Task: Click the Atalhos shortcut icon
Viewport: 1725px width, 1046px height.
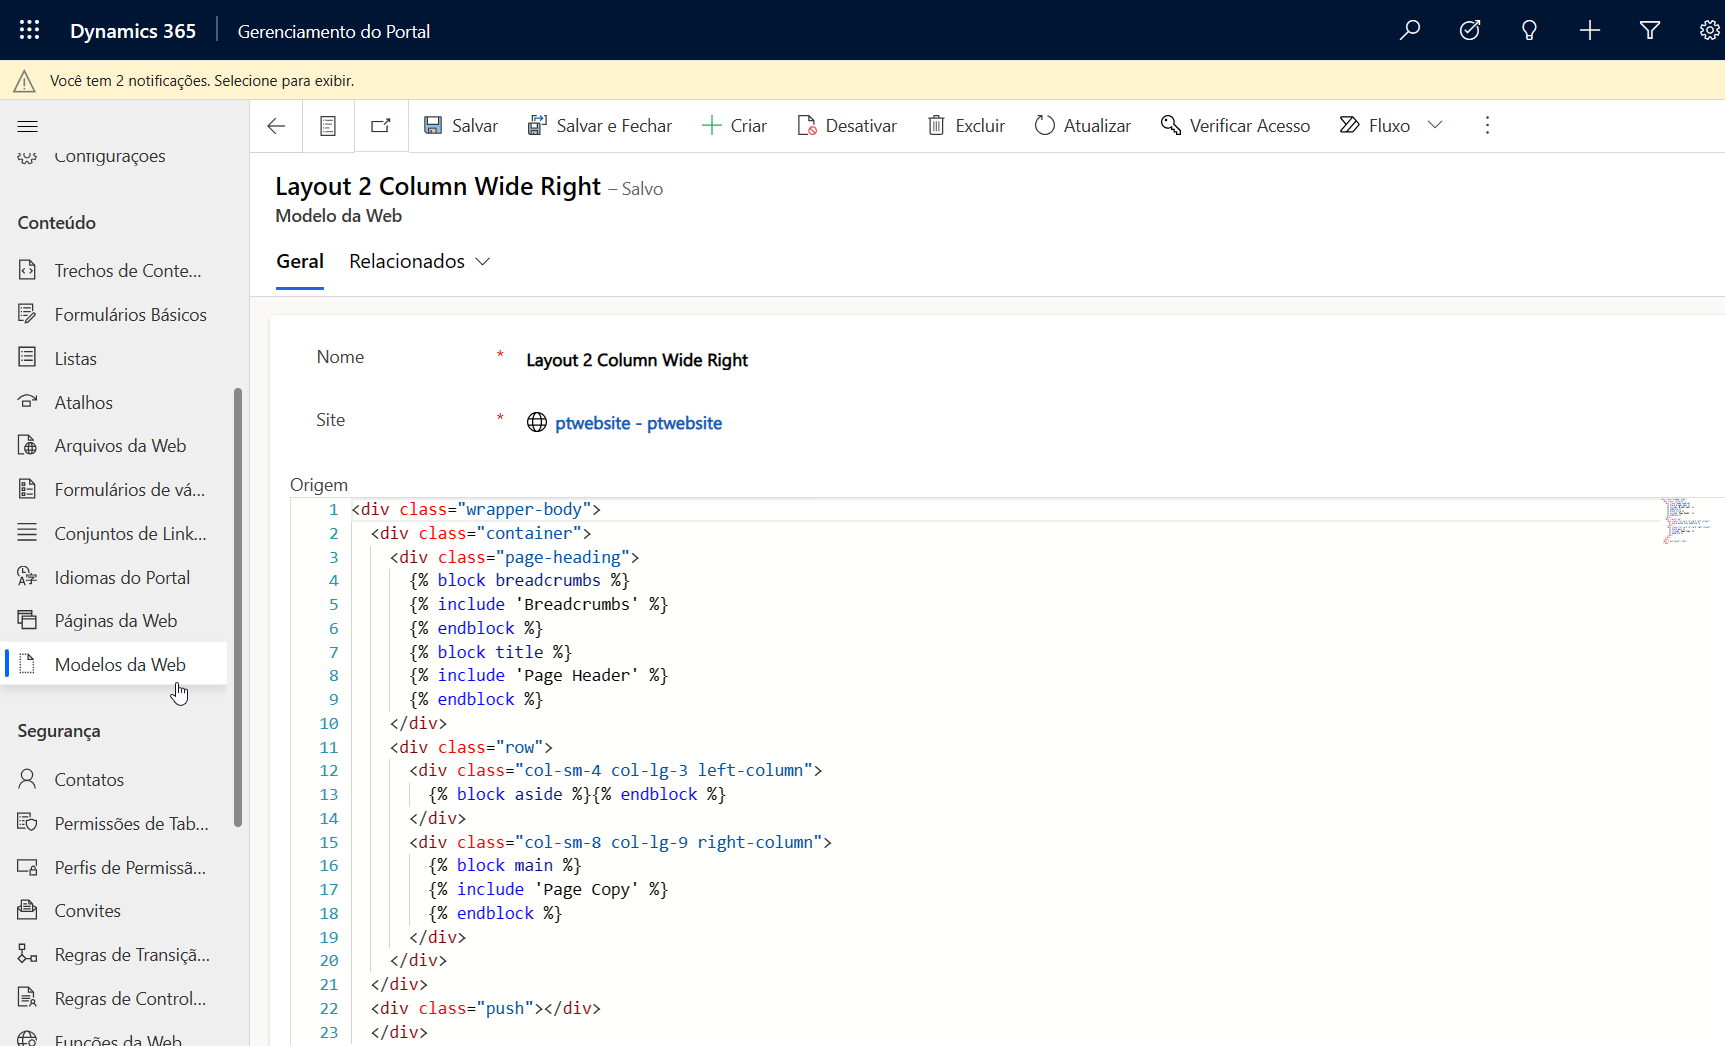Action: click(x=27, y=402)
